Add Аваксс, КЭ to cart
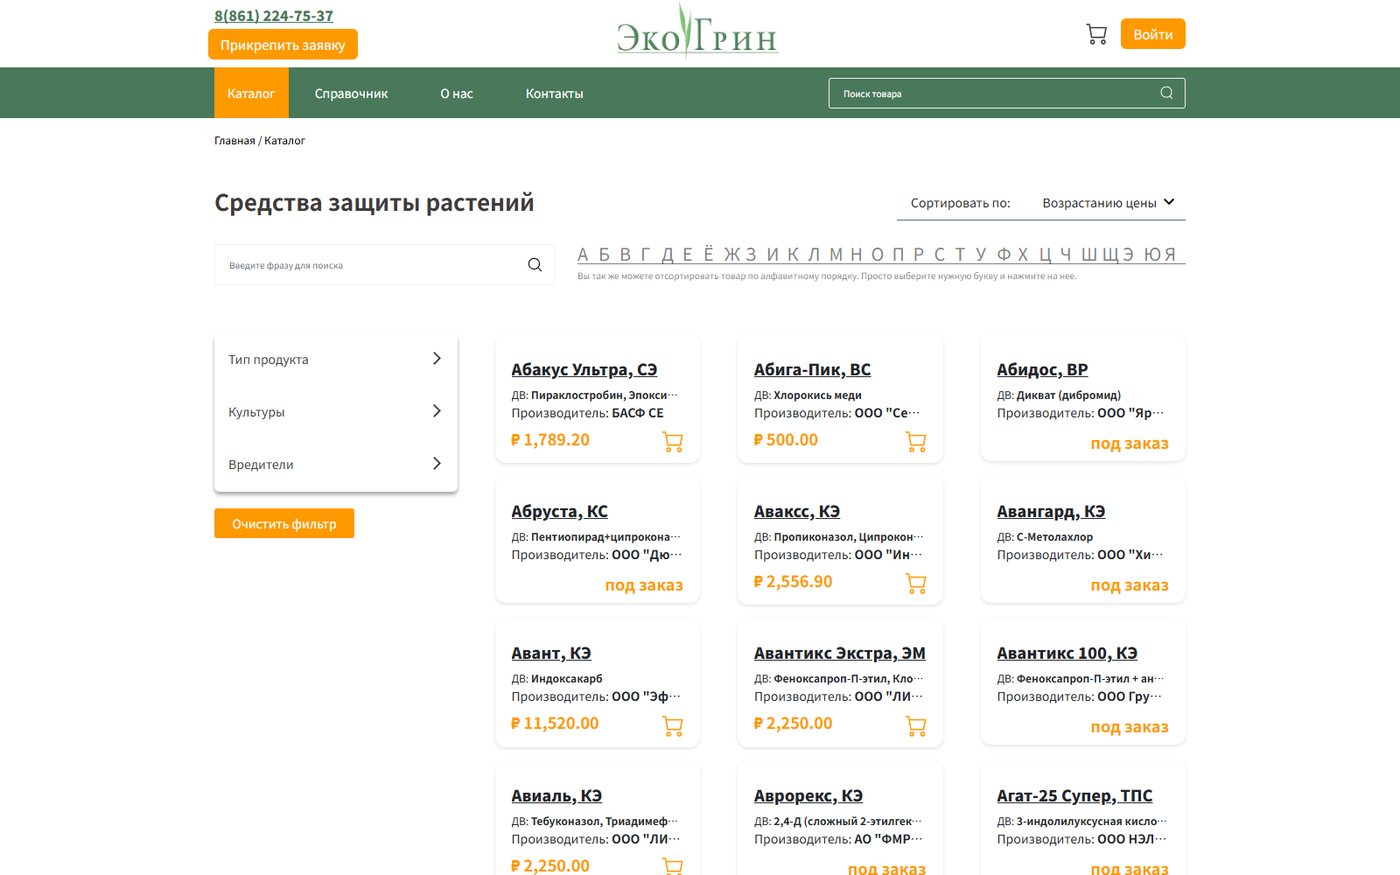Viewport: 1400px width, 875px height. tap(916, 583)
